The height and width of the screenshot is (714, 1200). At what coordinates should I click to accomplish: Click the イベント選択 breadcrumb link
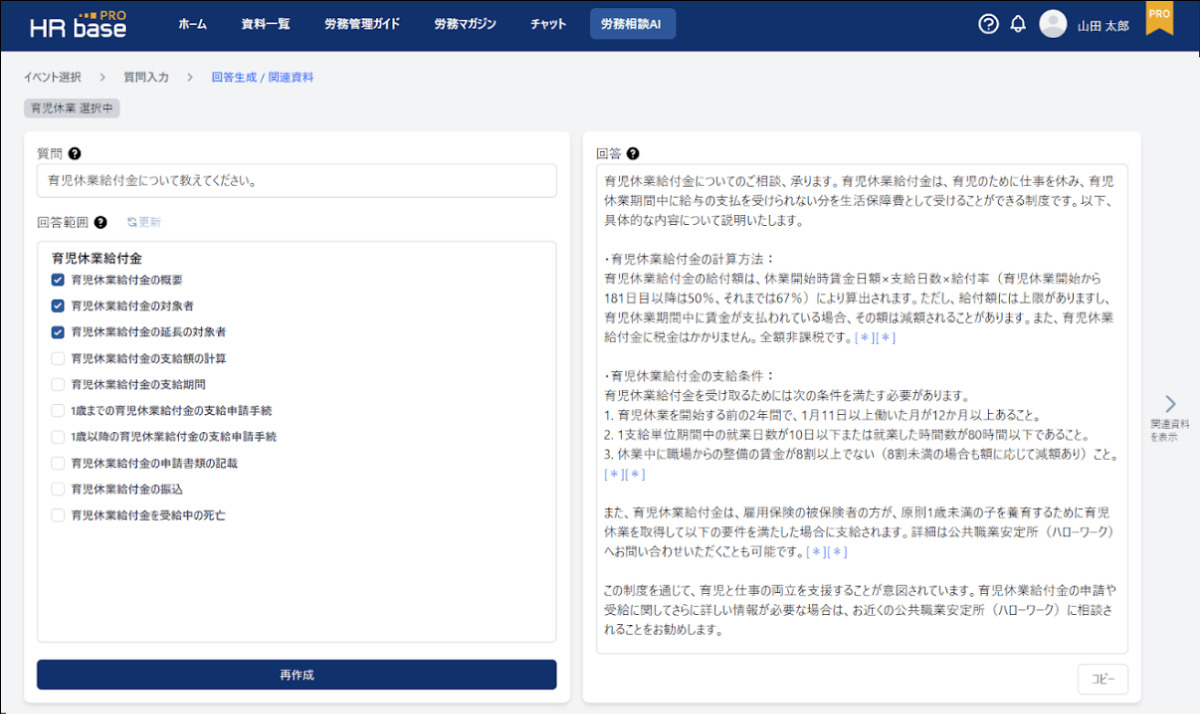coord(52,77)
